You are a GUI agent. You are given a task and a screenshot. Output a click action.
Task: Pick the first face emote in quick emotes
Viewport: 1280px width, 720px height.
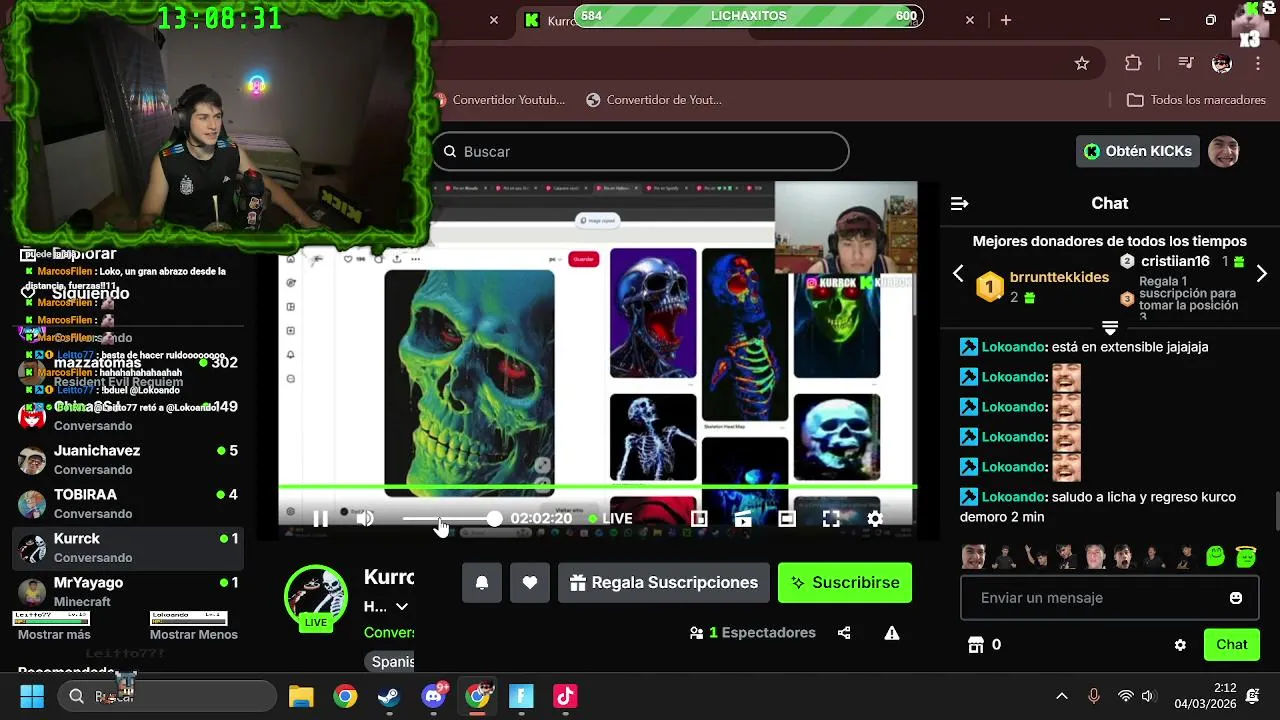(973, 556)
